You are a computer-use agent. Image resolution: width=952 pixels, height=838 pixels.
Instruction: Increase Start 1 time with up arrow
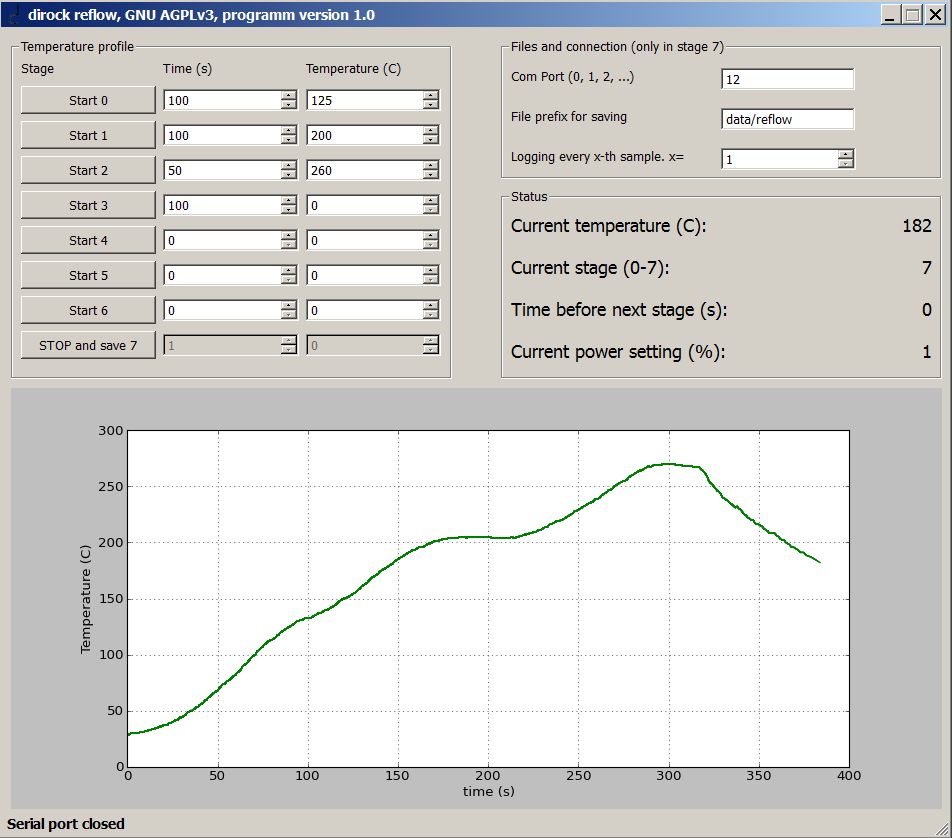289,131
